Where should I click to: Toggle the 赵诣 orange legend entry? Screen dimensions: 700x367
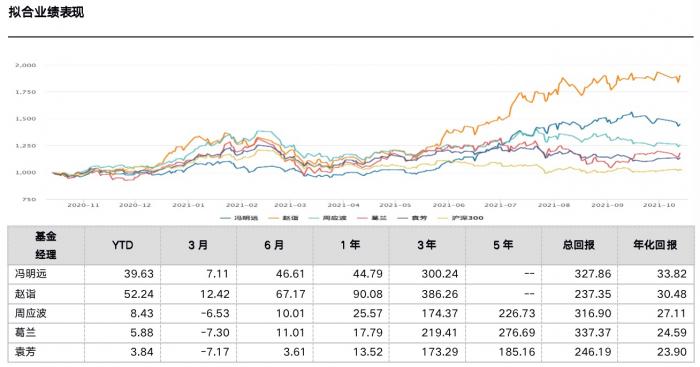(283, 218)
